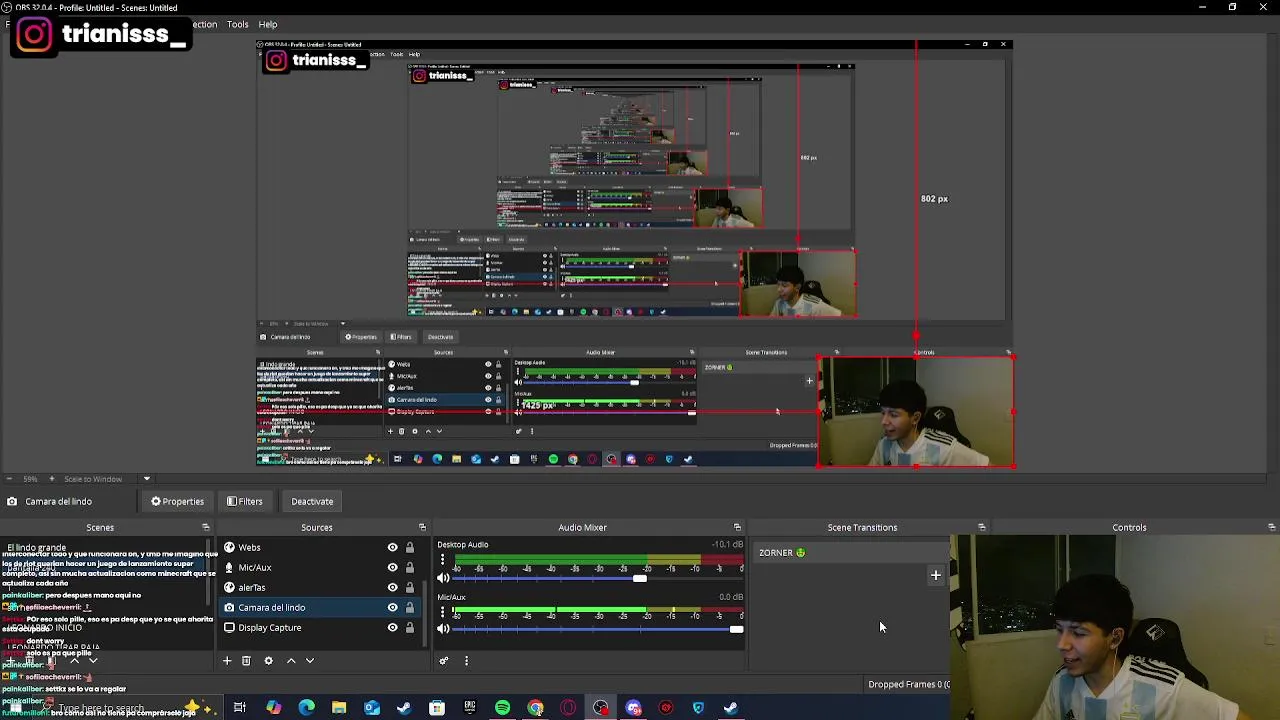Screen dimensions: 1280x720
Task: Unlock the Camara del lindo source
Action: (410, 607)
